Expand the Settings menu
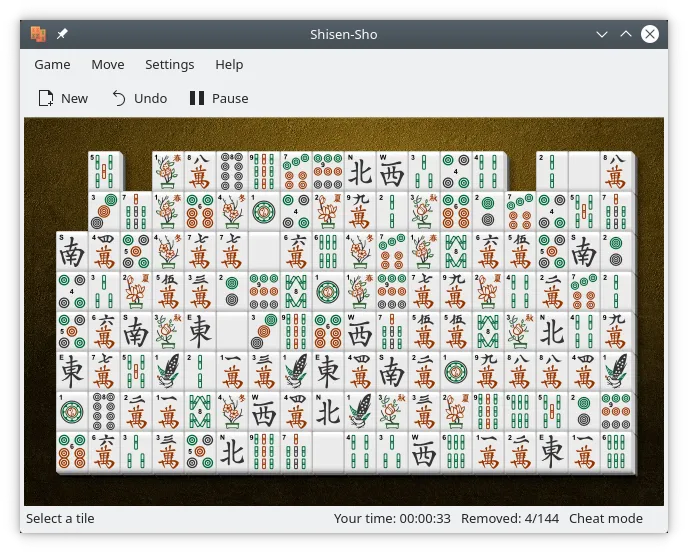 169,64
